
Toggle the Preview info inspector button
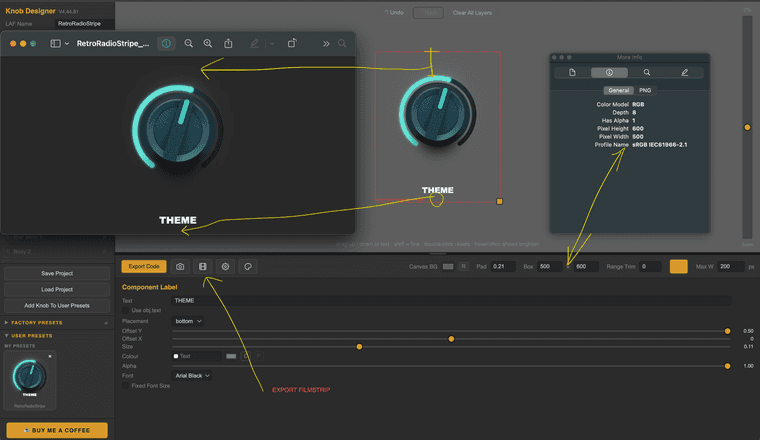[x=166, y=44]
